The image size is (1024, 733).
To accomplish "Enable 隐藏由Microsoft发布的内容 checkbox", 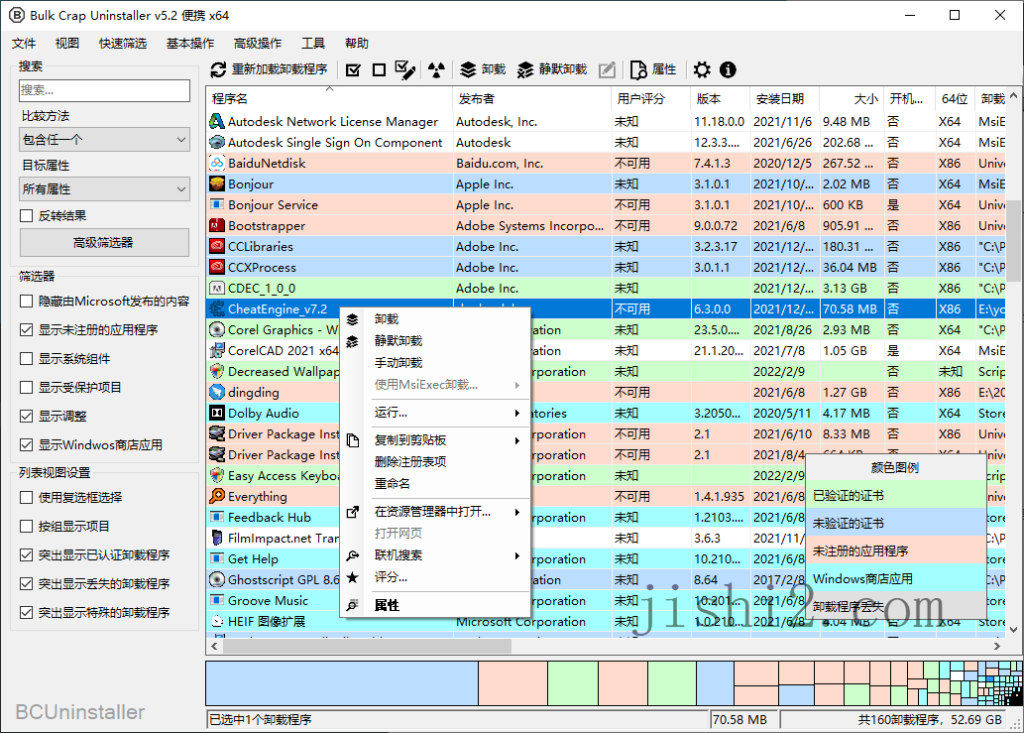I will (27, 301).
